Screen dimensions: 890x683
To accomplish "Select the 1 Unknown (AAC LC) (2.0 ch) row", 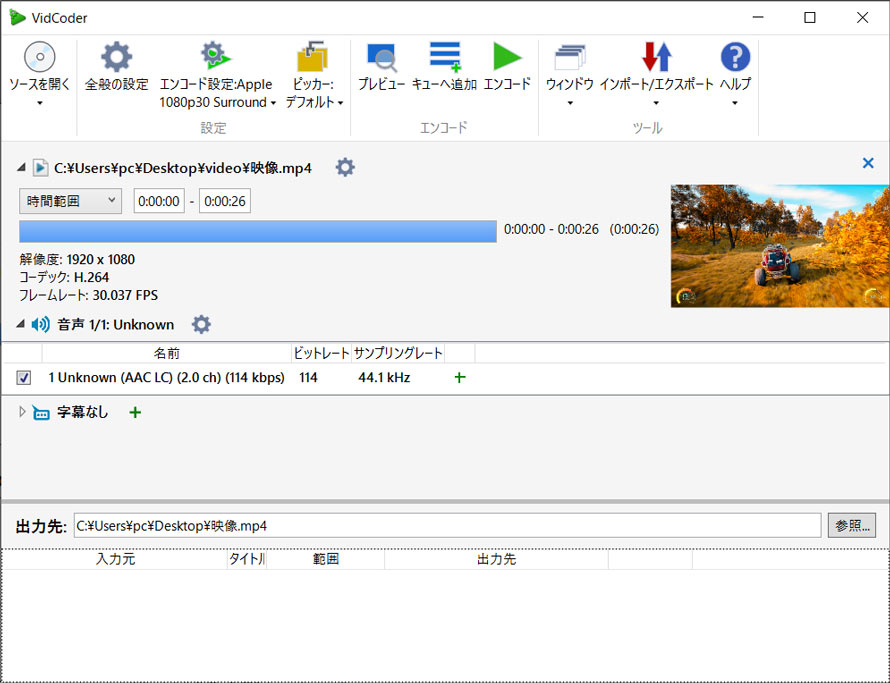I will 444,378.
